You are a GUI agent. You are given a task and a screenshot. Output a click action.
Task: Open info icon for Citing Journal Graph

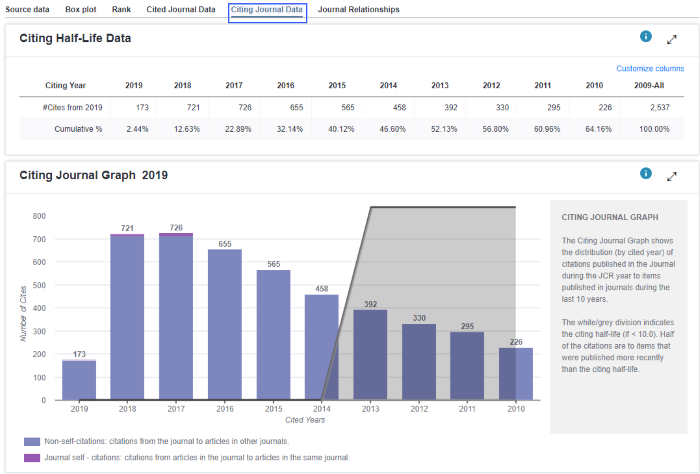click(646, 173)
